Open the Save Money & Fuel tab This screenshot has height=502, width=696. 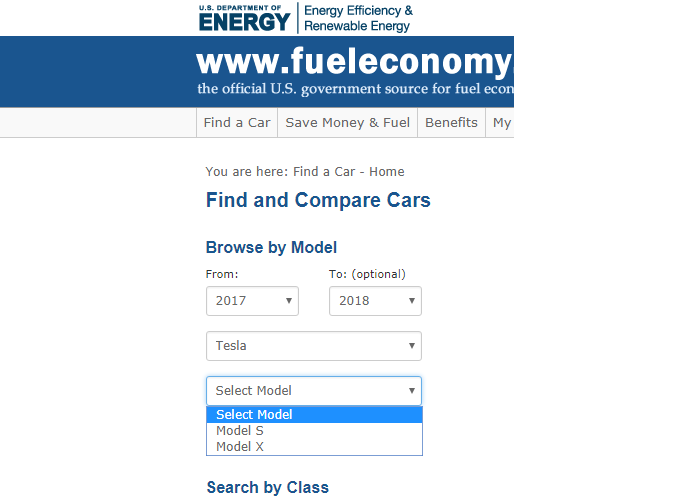tap(348, 123)
